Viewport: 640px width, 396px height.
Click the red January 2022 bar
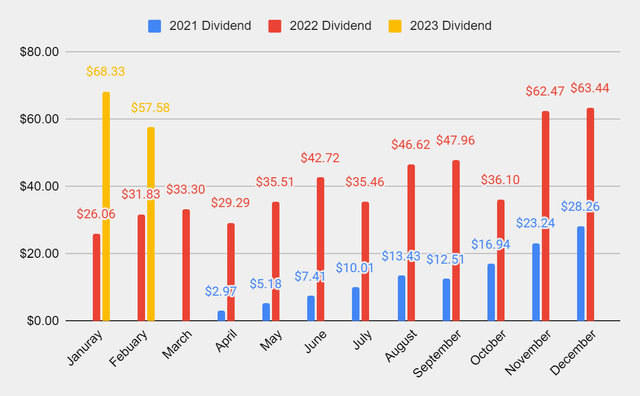pyautogui.click(x=96, y=277)
